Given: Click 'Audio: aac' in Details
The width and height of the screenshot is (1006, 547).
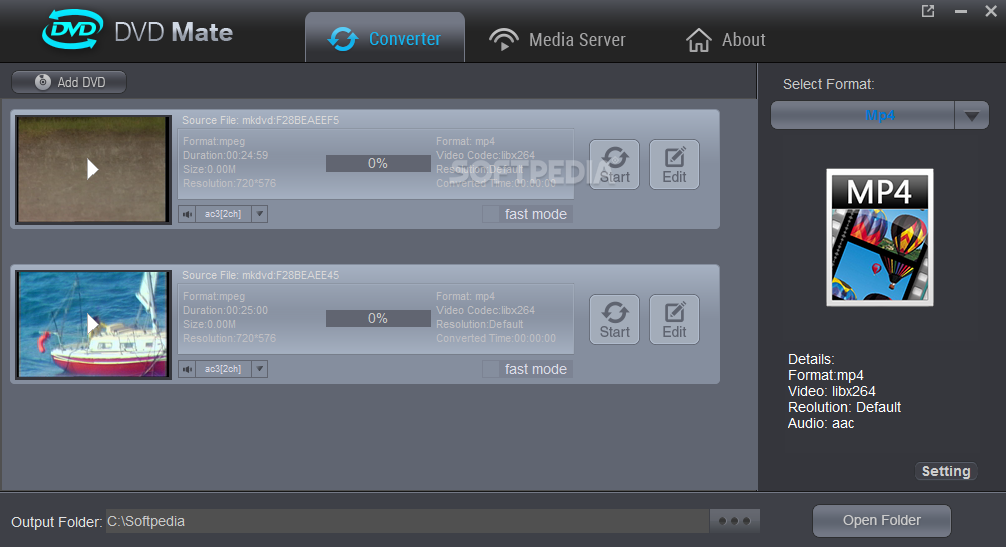Looking at the screenshot, I should [821, 423].
